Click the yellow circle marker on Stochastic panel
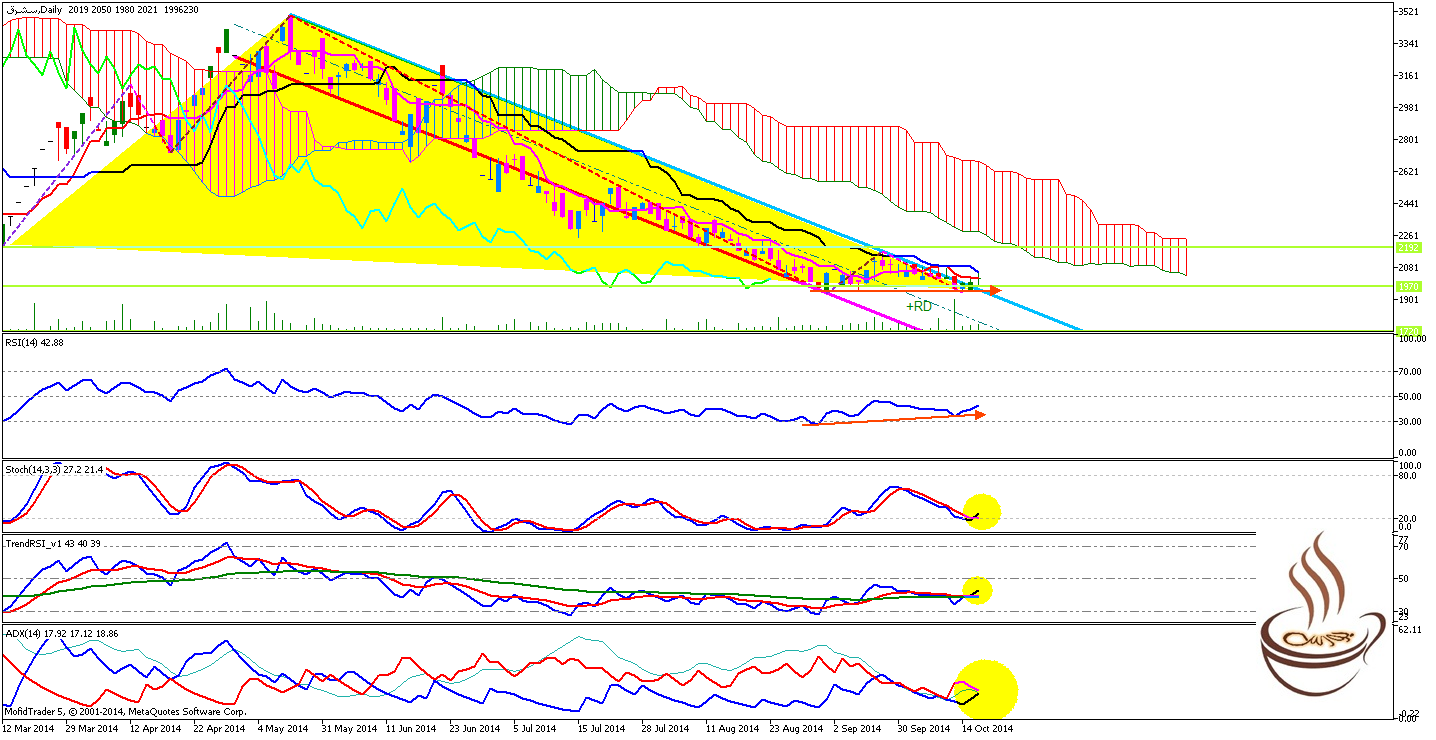This screenshot has width=1436, height=740. coord(980,511)
